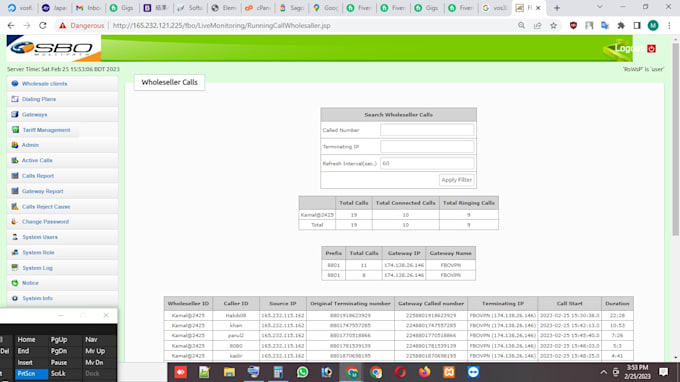Click the PgUp key on on-screen keyboard
680x382 pixels.
[x=59, y=340]
